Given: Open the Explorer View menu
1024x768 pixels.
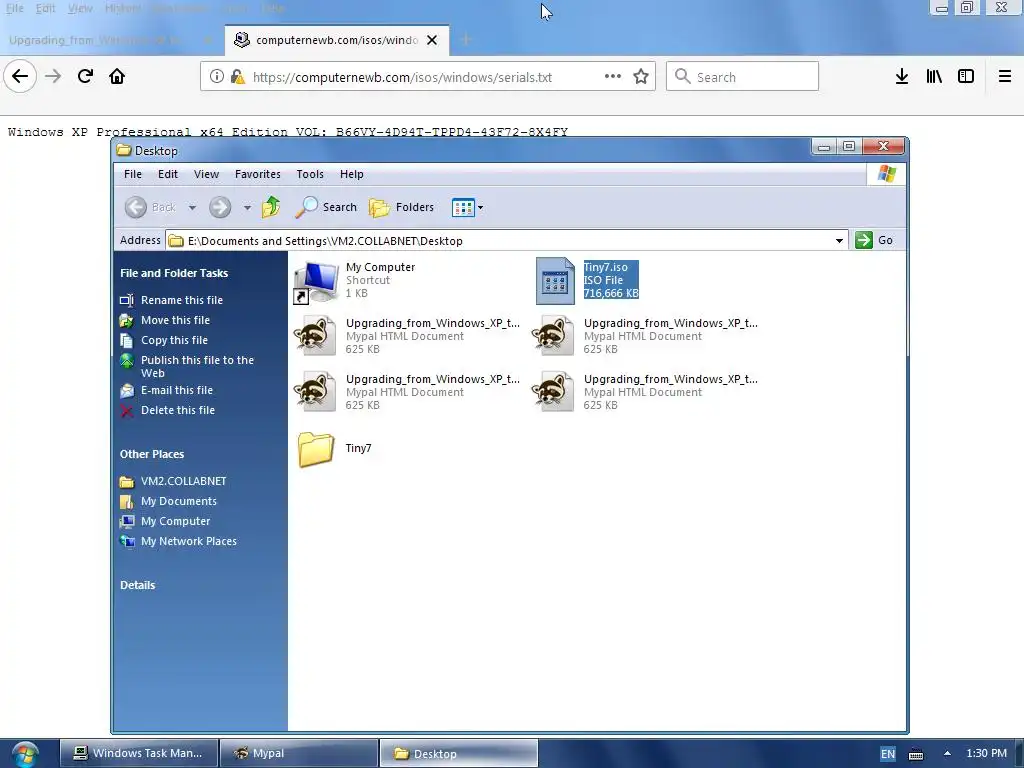Looking at the screenshot, I should coord(206,174).
